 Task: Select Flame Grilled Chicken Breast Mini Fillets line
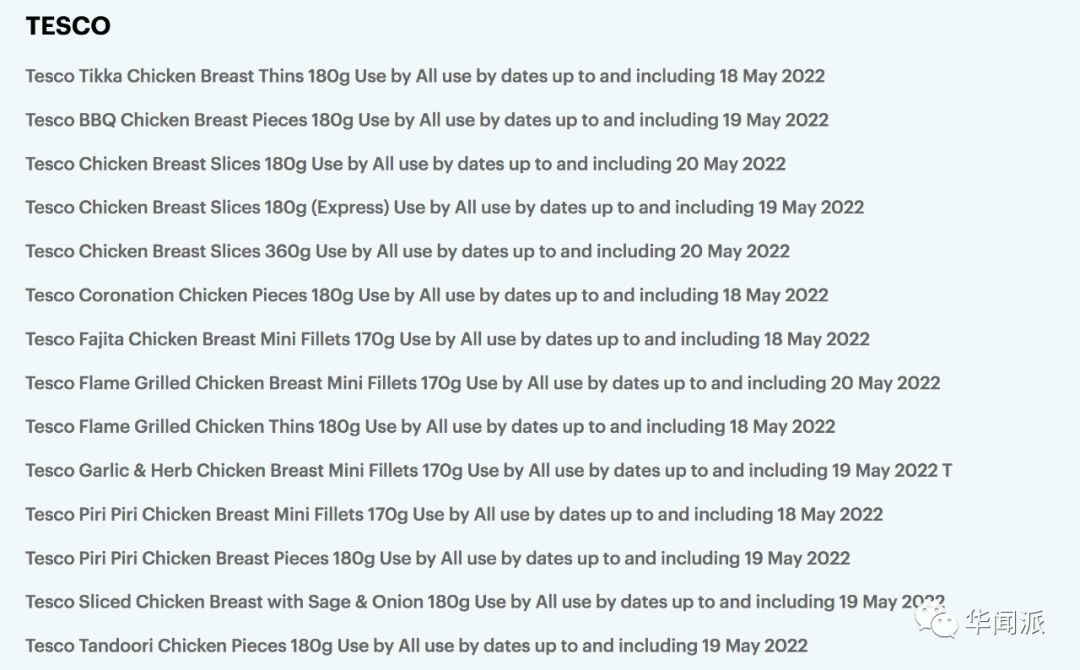(483, 383)
